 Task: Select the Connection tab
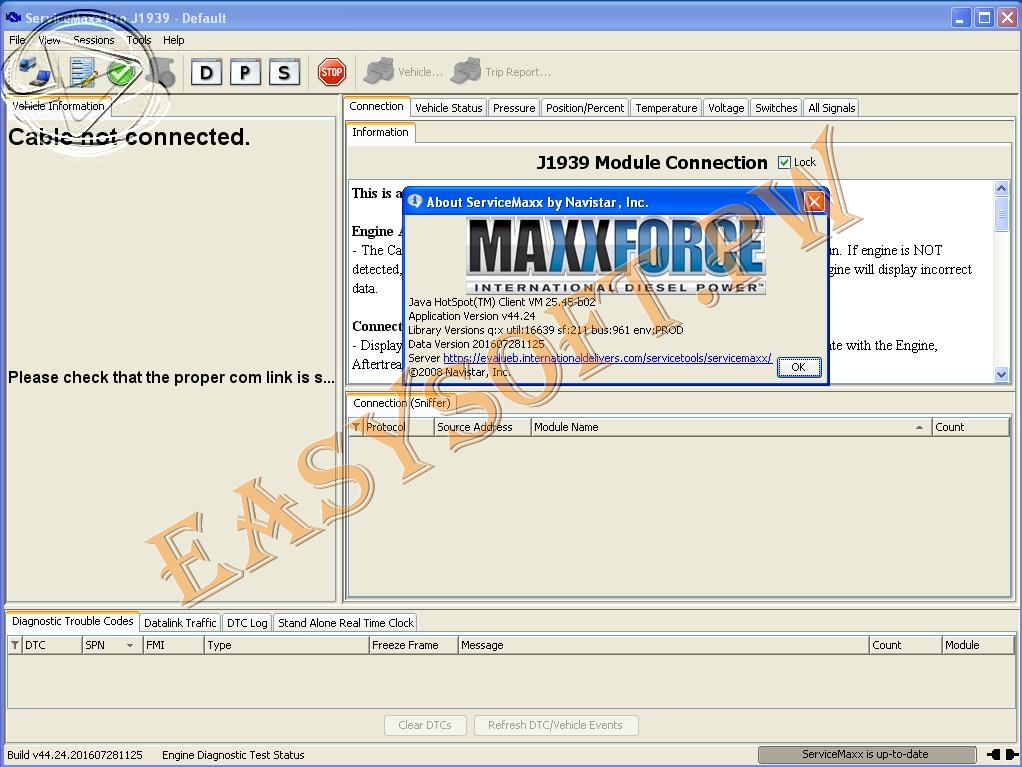(376, 106)
